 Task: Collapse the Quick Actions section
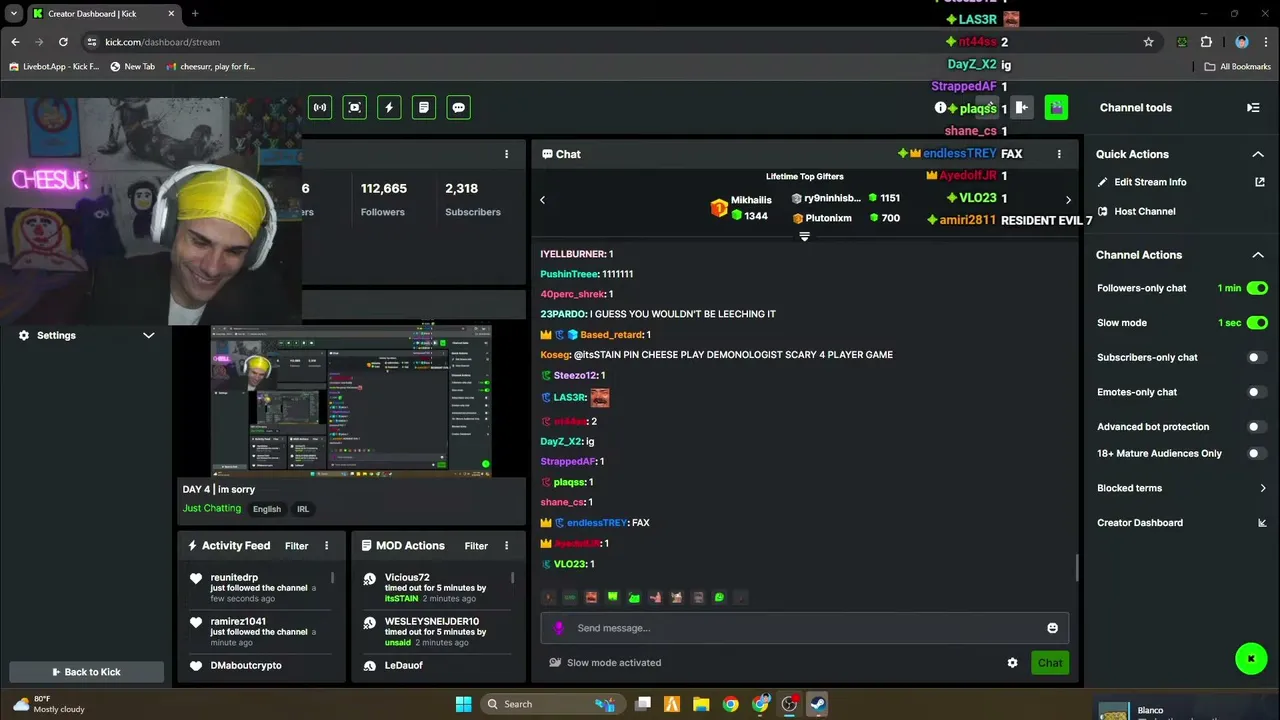1258,154
